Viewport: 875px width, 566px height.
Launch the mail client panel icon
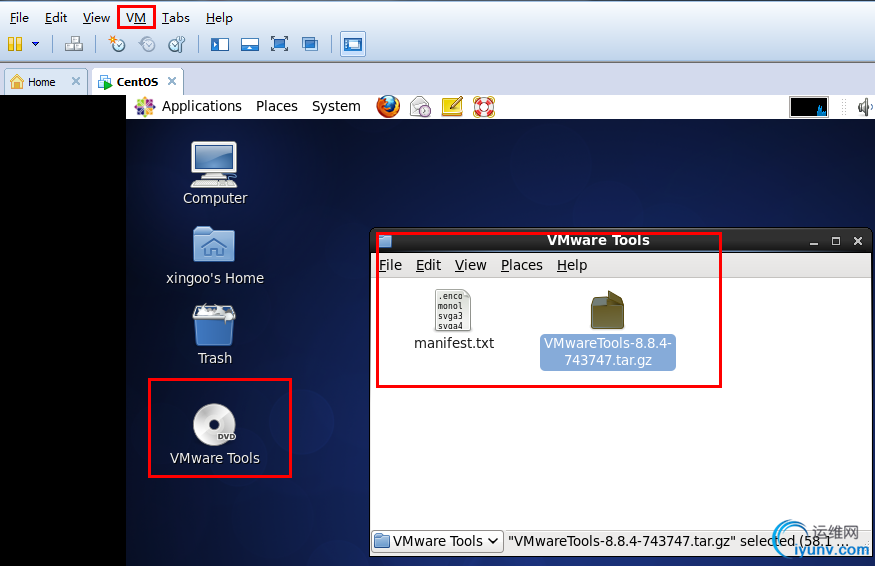click(420, 106)
